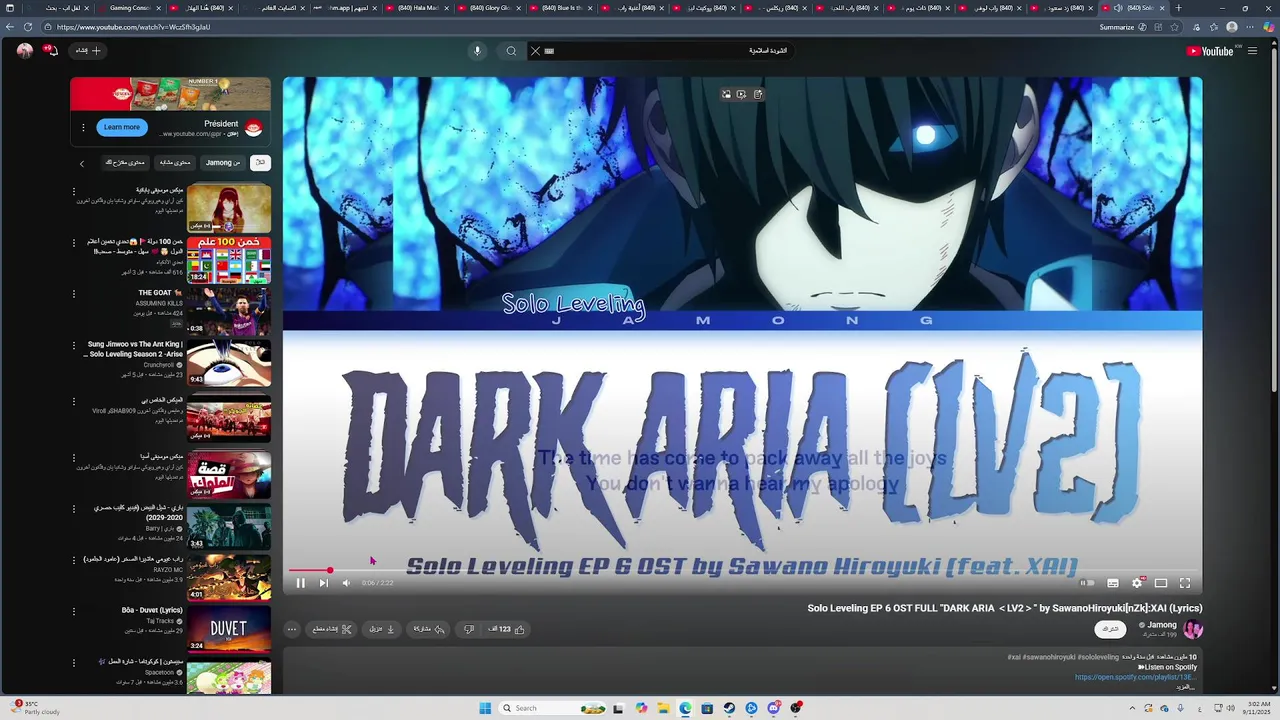
Task: Clear the search box with the X
Action: click(535, 51)
